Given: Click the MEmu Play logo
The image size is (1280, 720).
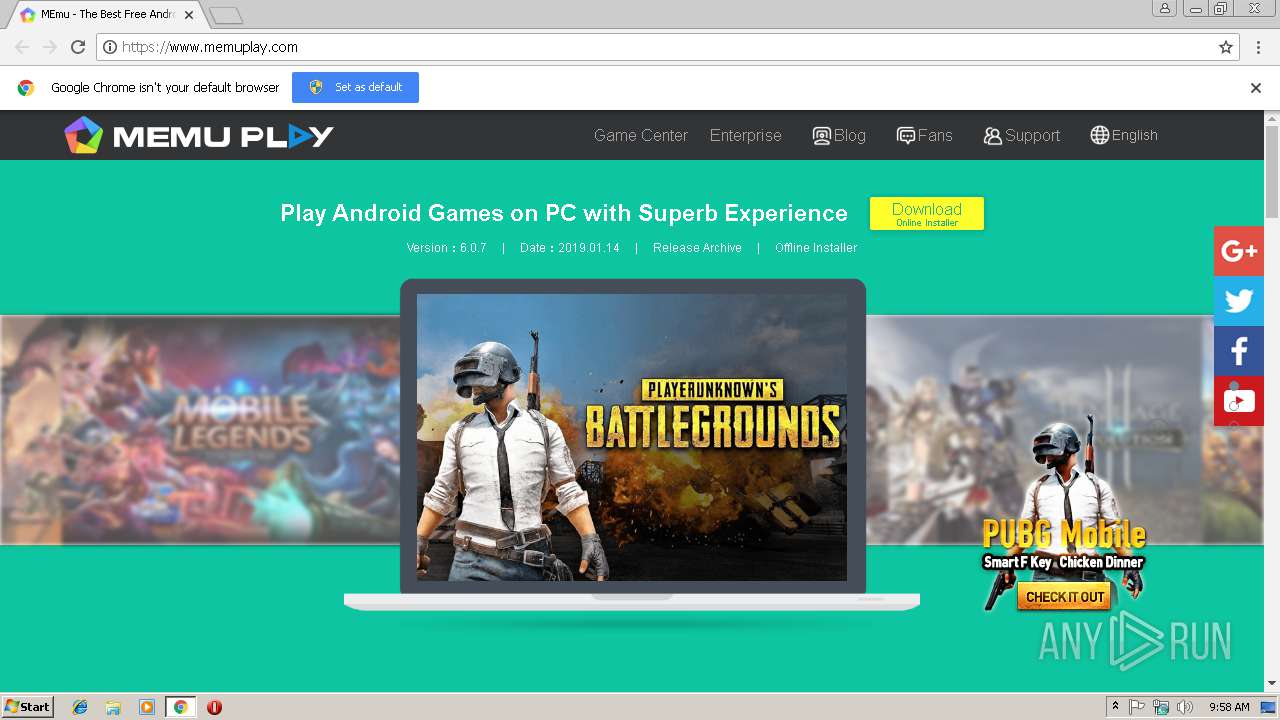Looking at the screenshot, I should tap(199, 135).
